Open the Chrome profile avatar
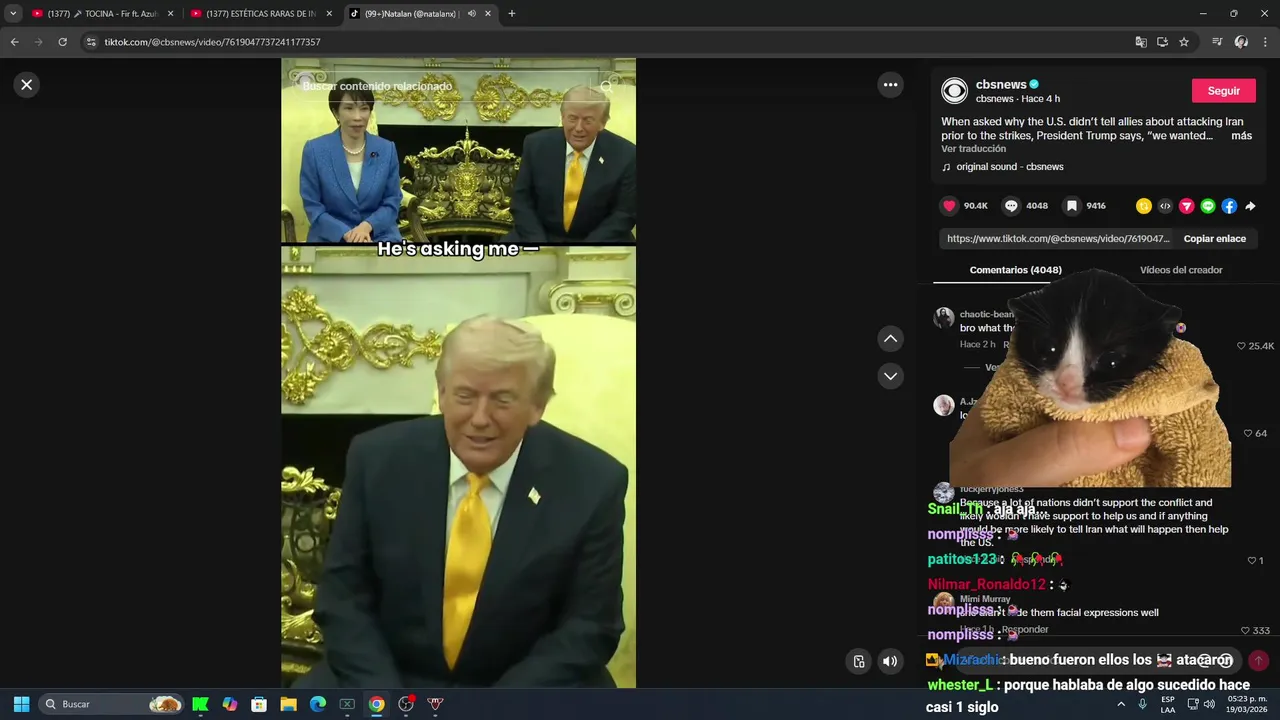This screenshot has width=1280, height=720. [1241, 42]
